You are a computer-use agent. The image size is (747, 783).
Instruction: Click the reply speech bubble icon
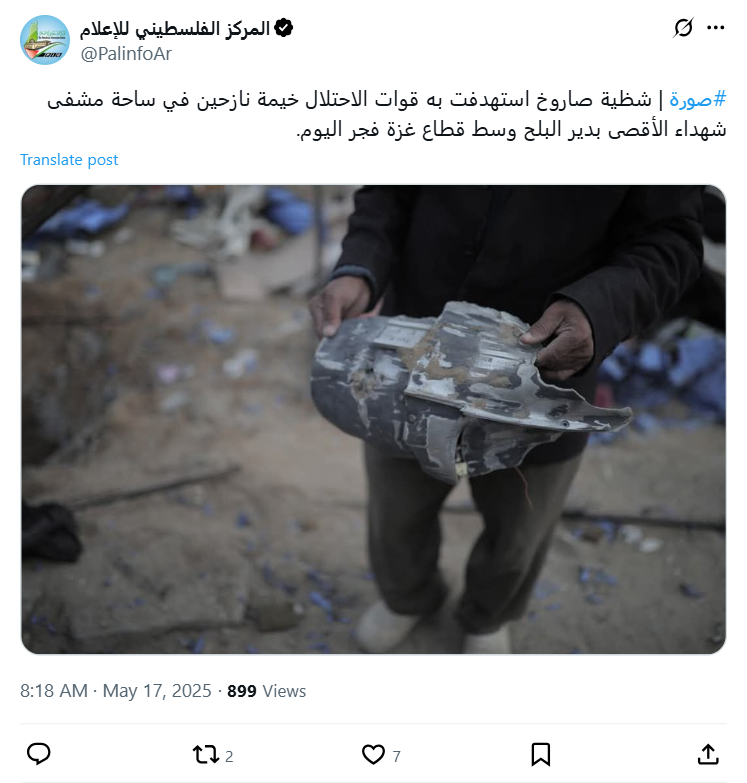[38, 754]
